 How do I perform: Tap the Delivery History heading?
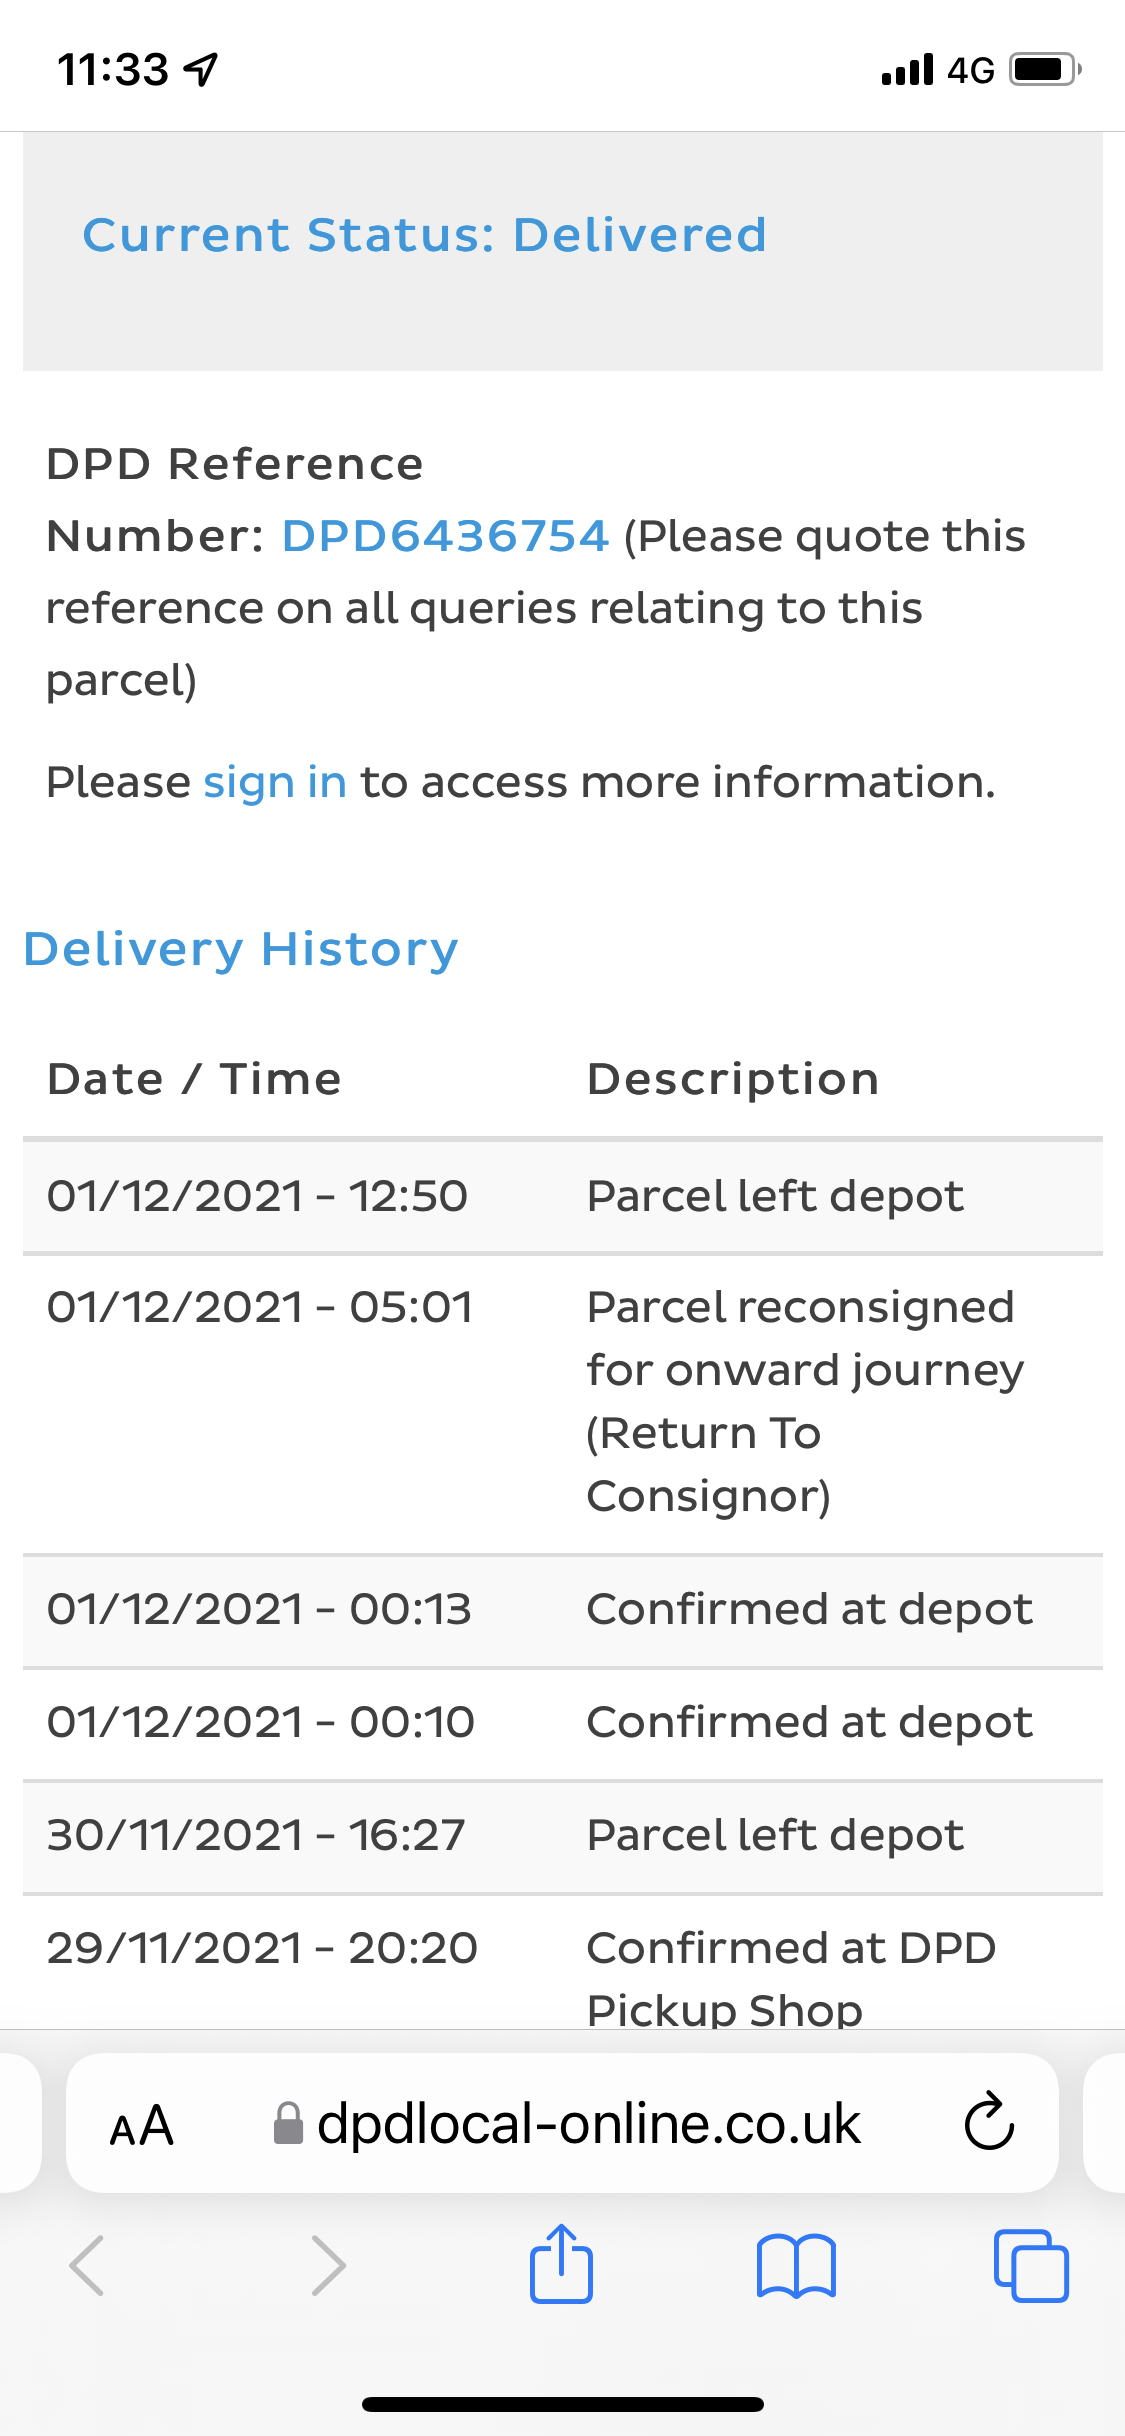tap(241, 949)
